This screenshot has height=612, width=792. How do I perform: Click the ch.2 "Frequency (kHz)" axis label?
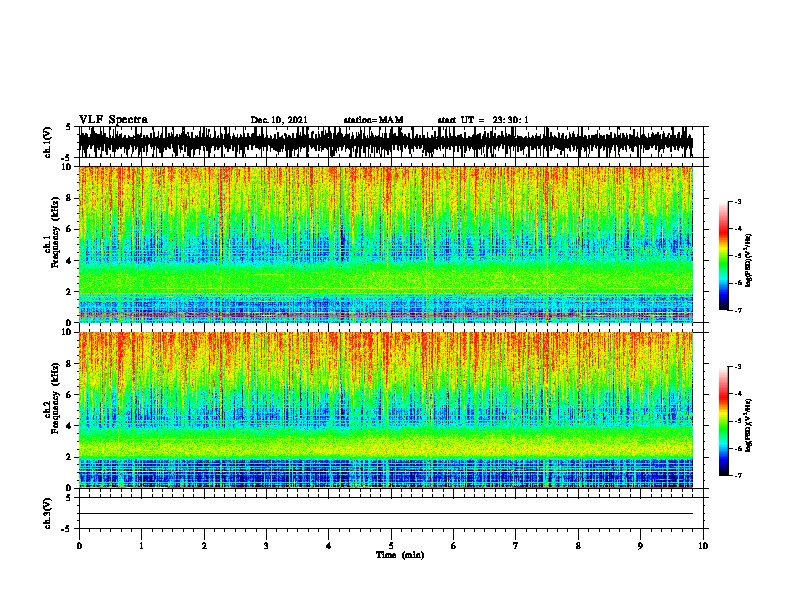54,398
